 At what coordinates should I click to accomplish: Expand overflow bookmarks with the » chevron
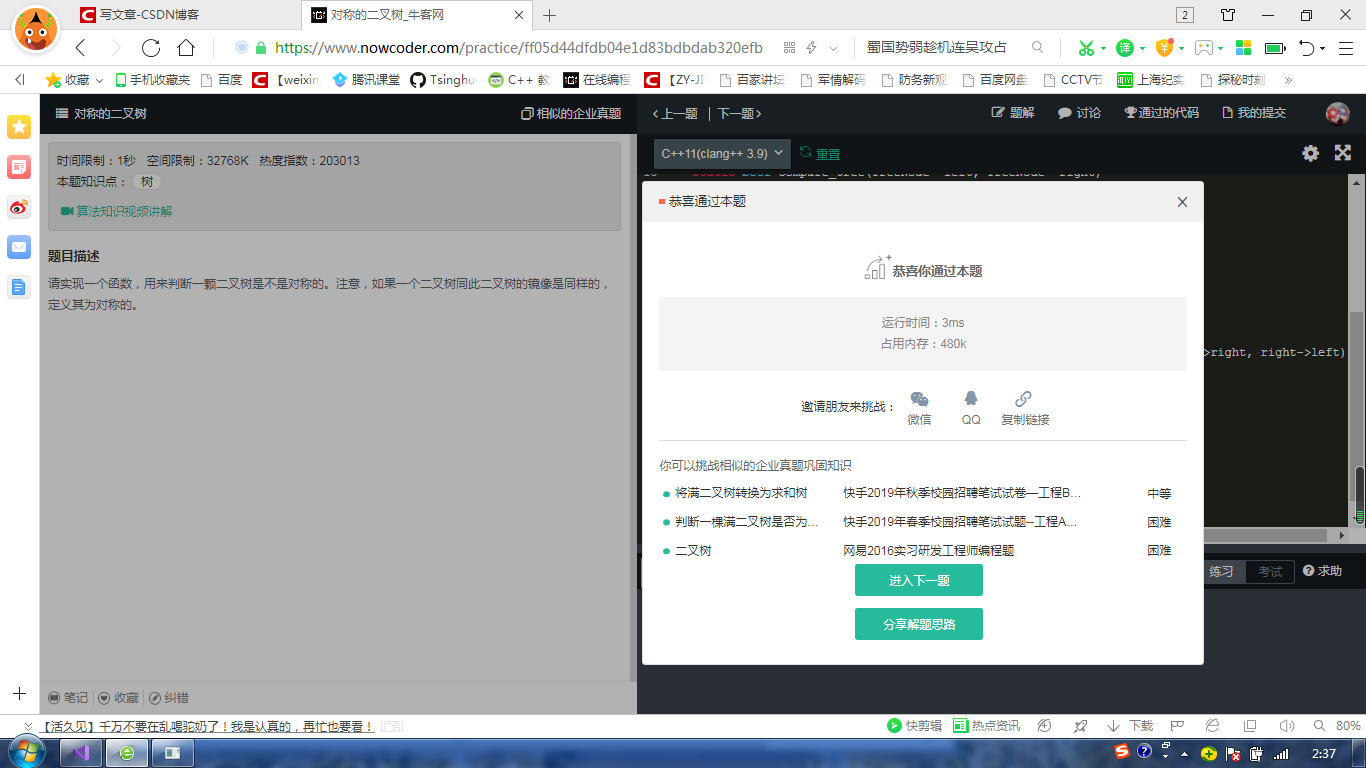click(1288, 79)
